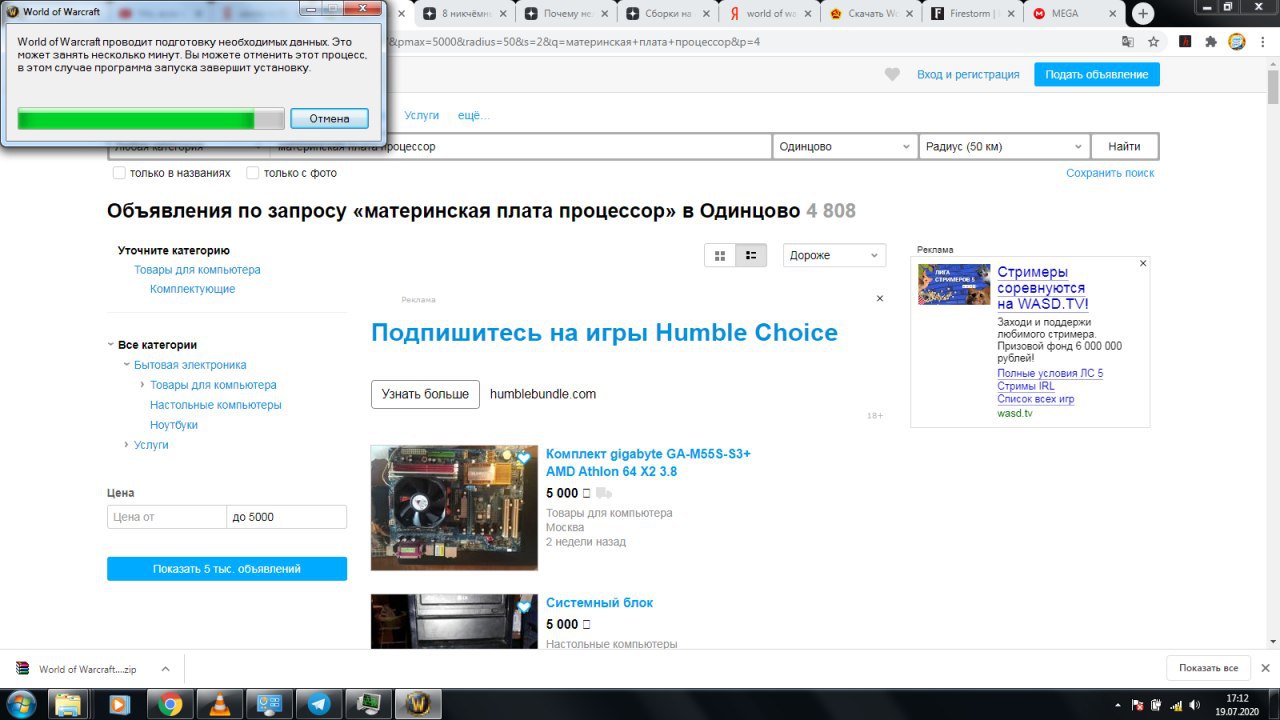Open the gigabyte GA-M55S-S3+ listing thumbnail
The image size is (1280, 720).
pyautogui.click(x=454, y=508)
